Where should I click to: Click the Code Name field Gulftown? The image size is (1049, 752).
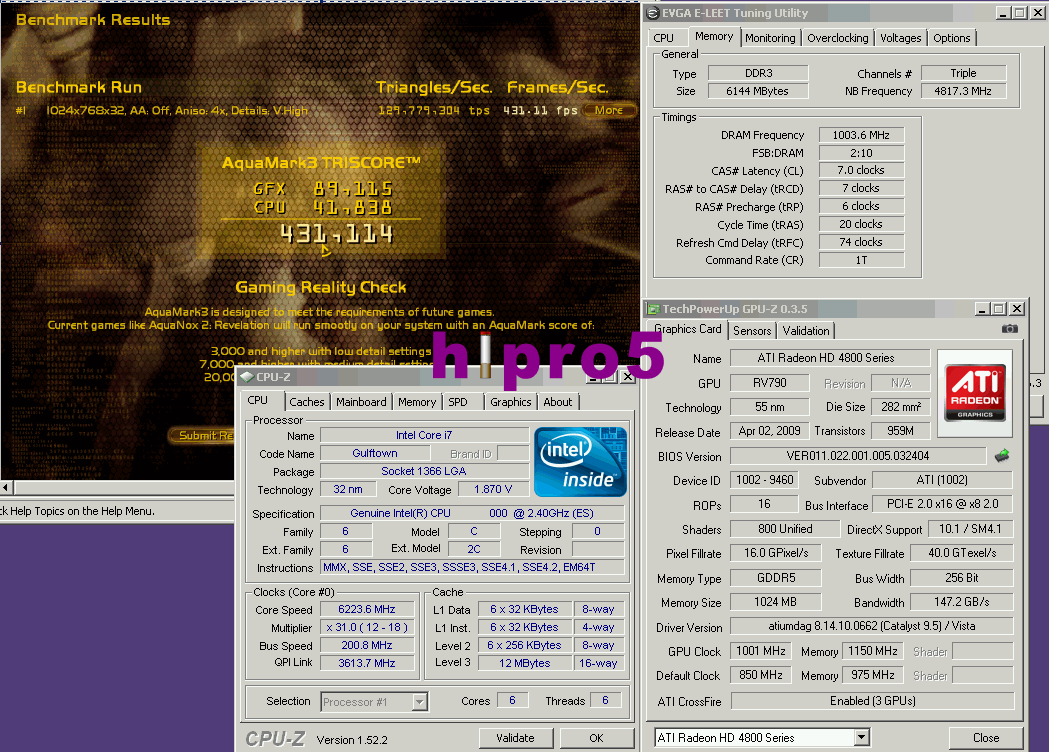375,453
